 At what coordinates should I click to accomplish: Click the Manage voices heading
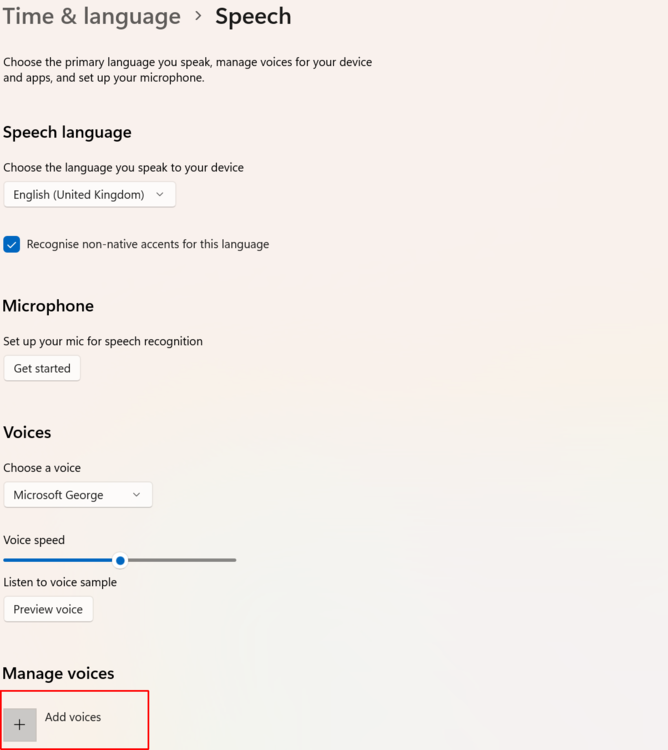[58, 673]
